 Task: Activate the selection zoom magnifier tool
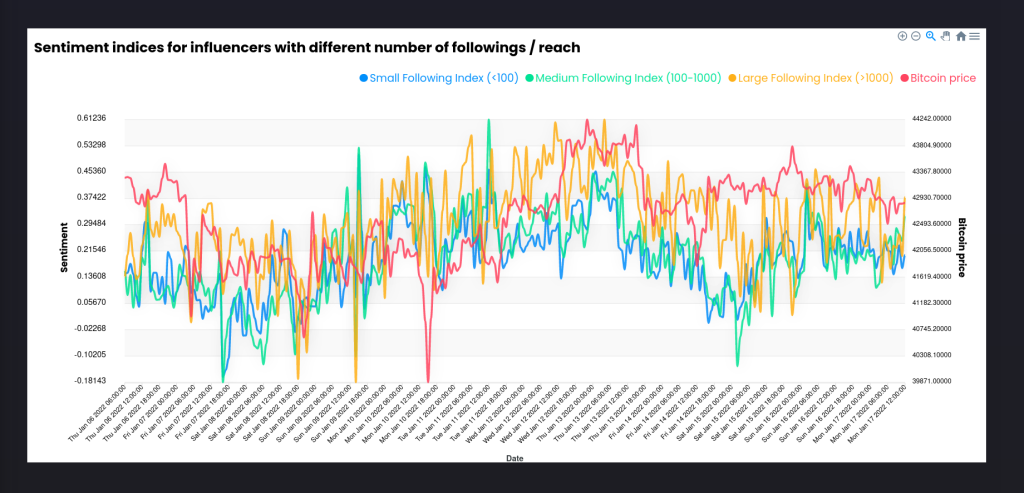931,36
